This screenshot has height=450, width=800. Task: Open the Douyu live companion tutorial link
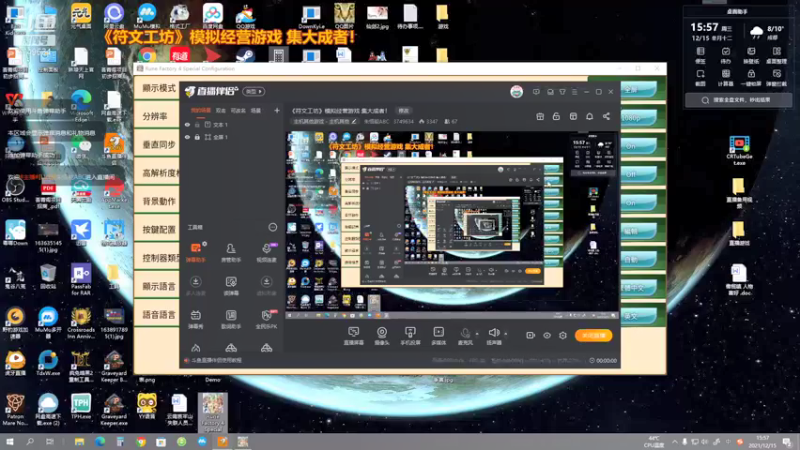(216, 360)
